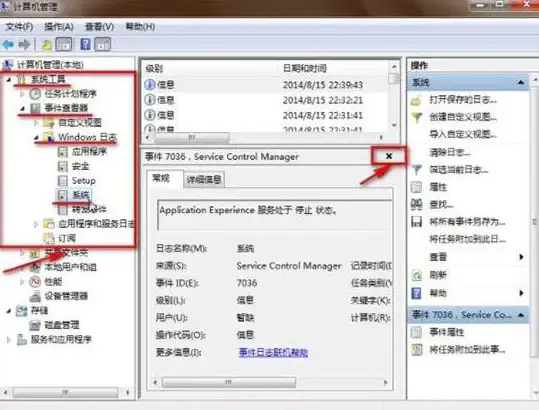This screenshot has width=539, height=410.
Task: Click the Up one level toolbar icon
Action: point(46,44)
